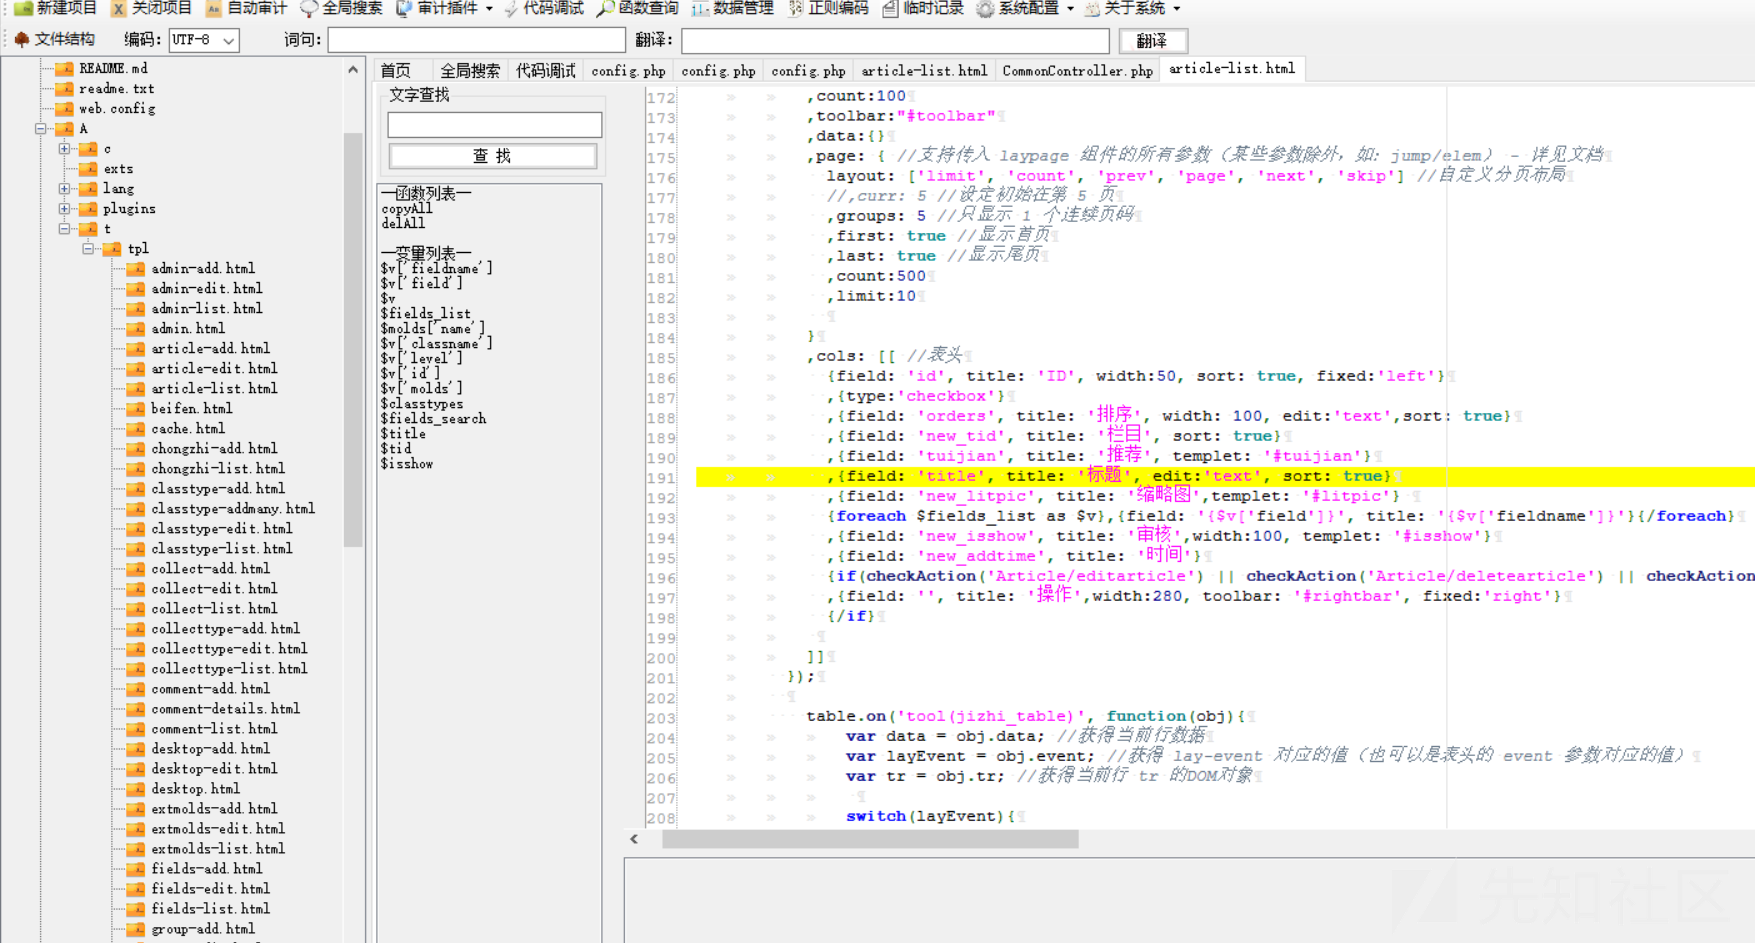Expand the plugins folder node
The width and height of the screenshot is (1755, 943).
point(65,208)
